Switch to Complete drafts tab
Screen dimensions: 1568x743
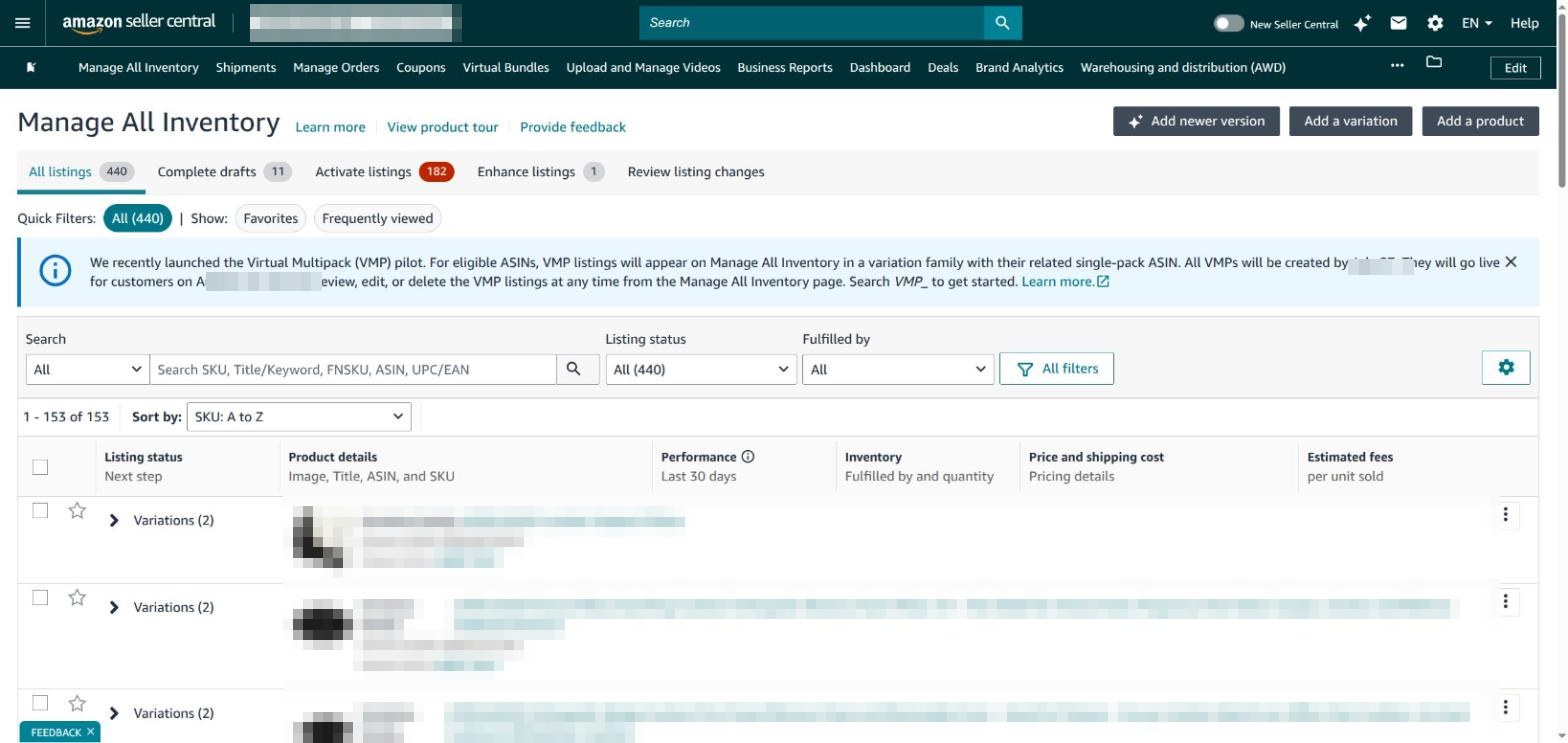tap(224, 171)
